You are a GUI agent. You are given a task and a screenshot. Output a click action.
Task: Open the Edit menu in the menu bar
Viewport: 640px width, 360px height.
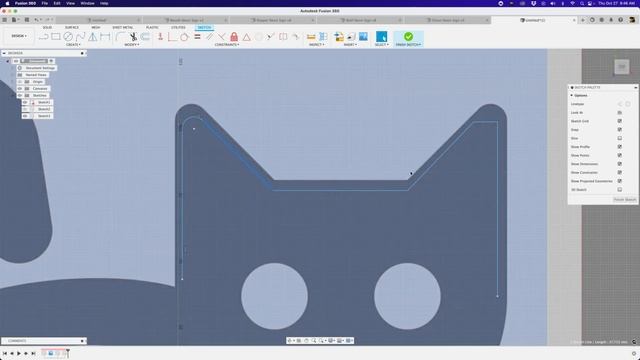(x=57, y=3)
